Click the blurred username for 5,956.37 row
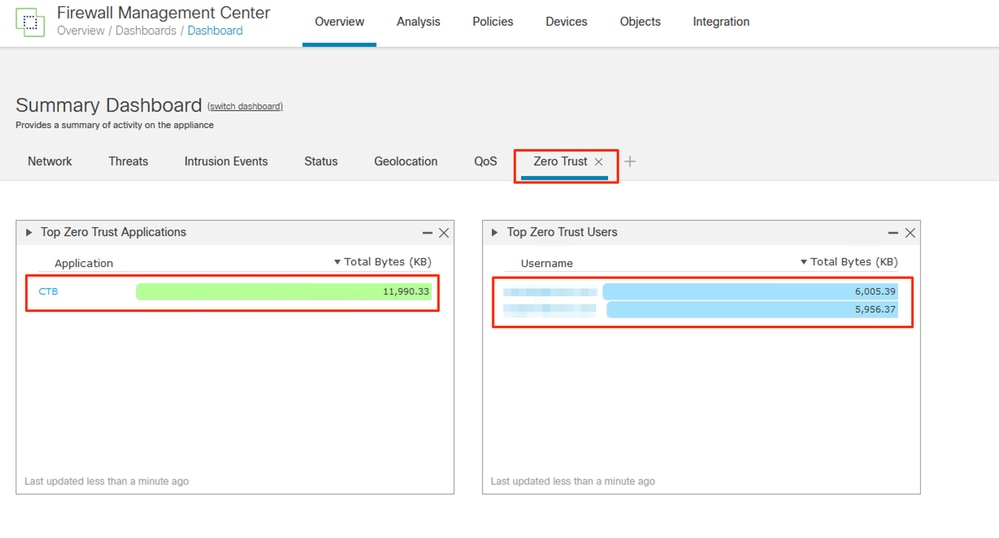The height and width of the screenshot is (538, 999). tap(550, 309)
